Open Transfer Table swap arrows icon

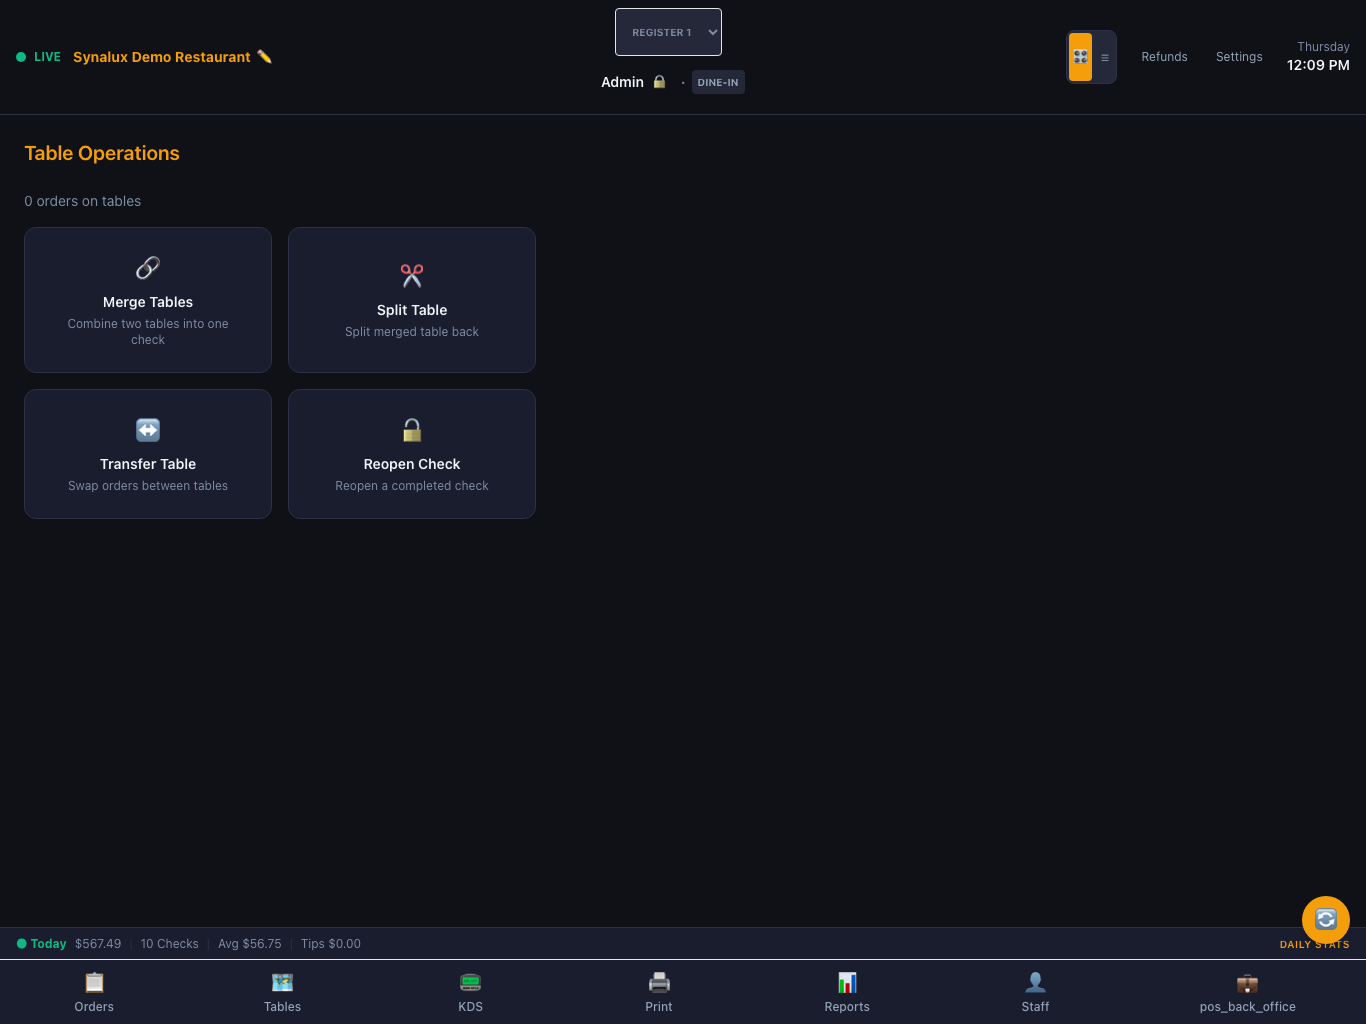pos(148,430)
